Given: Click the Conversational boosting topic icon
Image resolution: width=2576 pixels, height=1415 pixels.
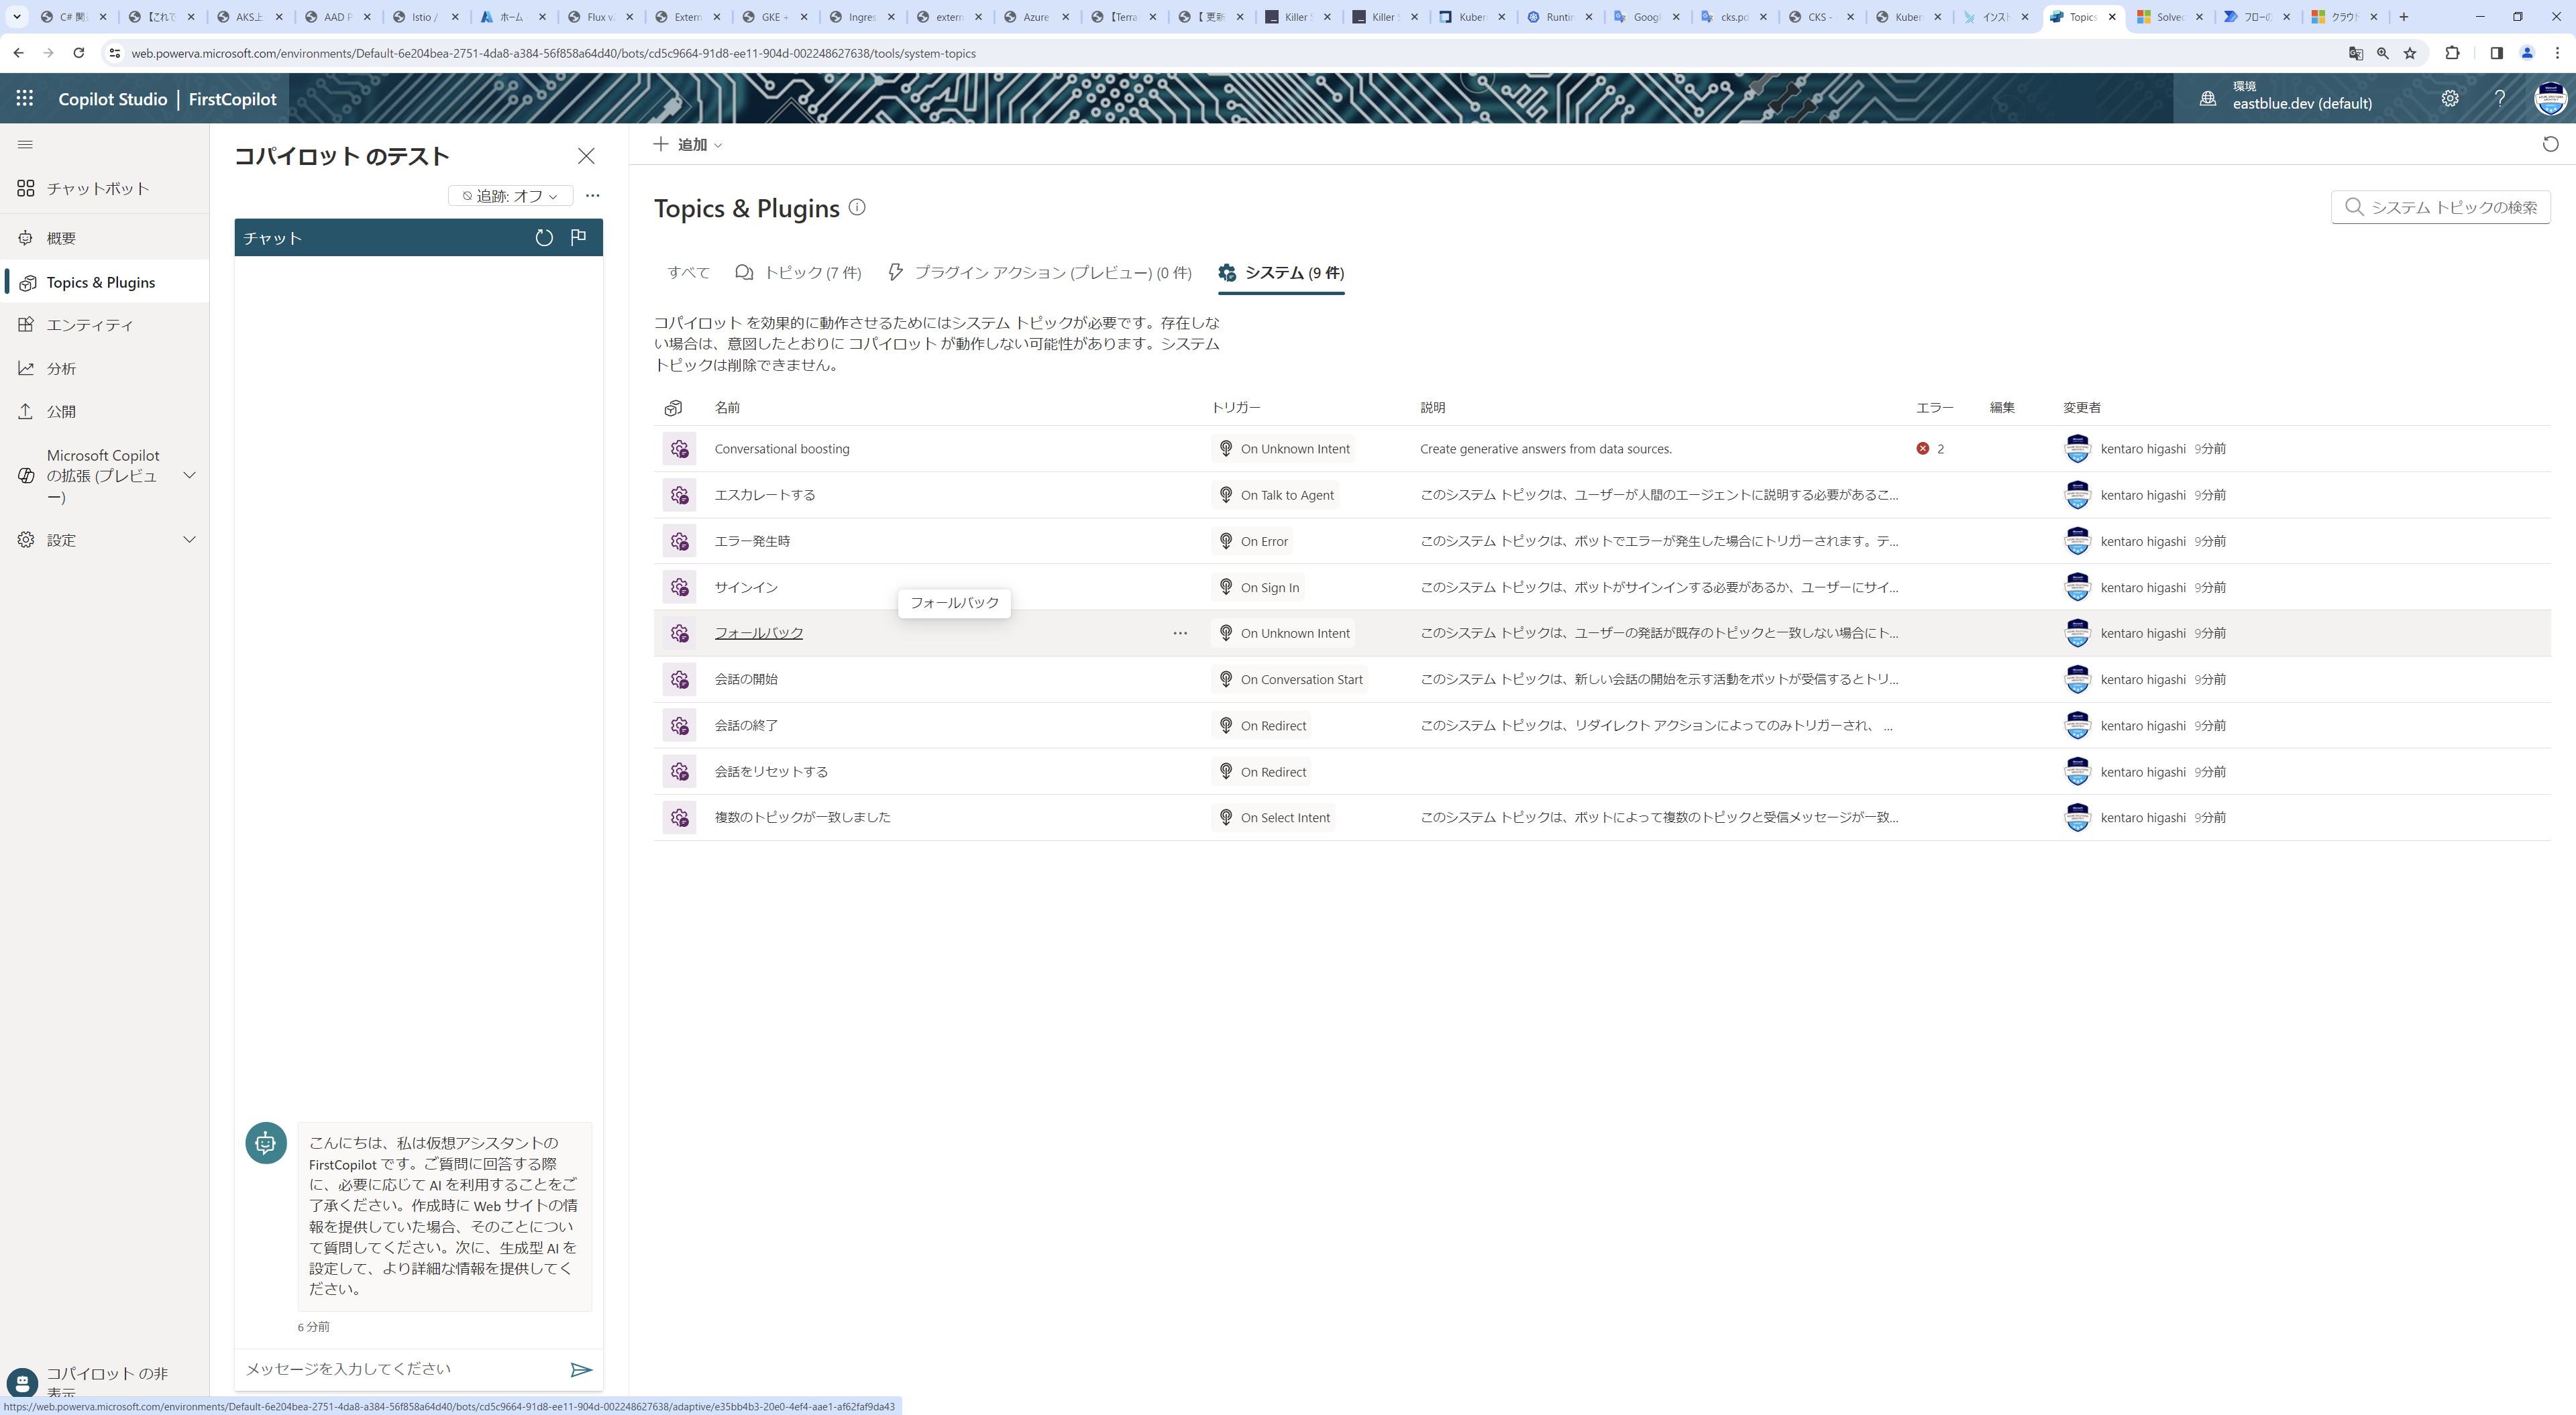Looking at the screenshot, I should 680,449.
